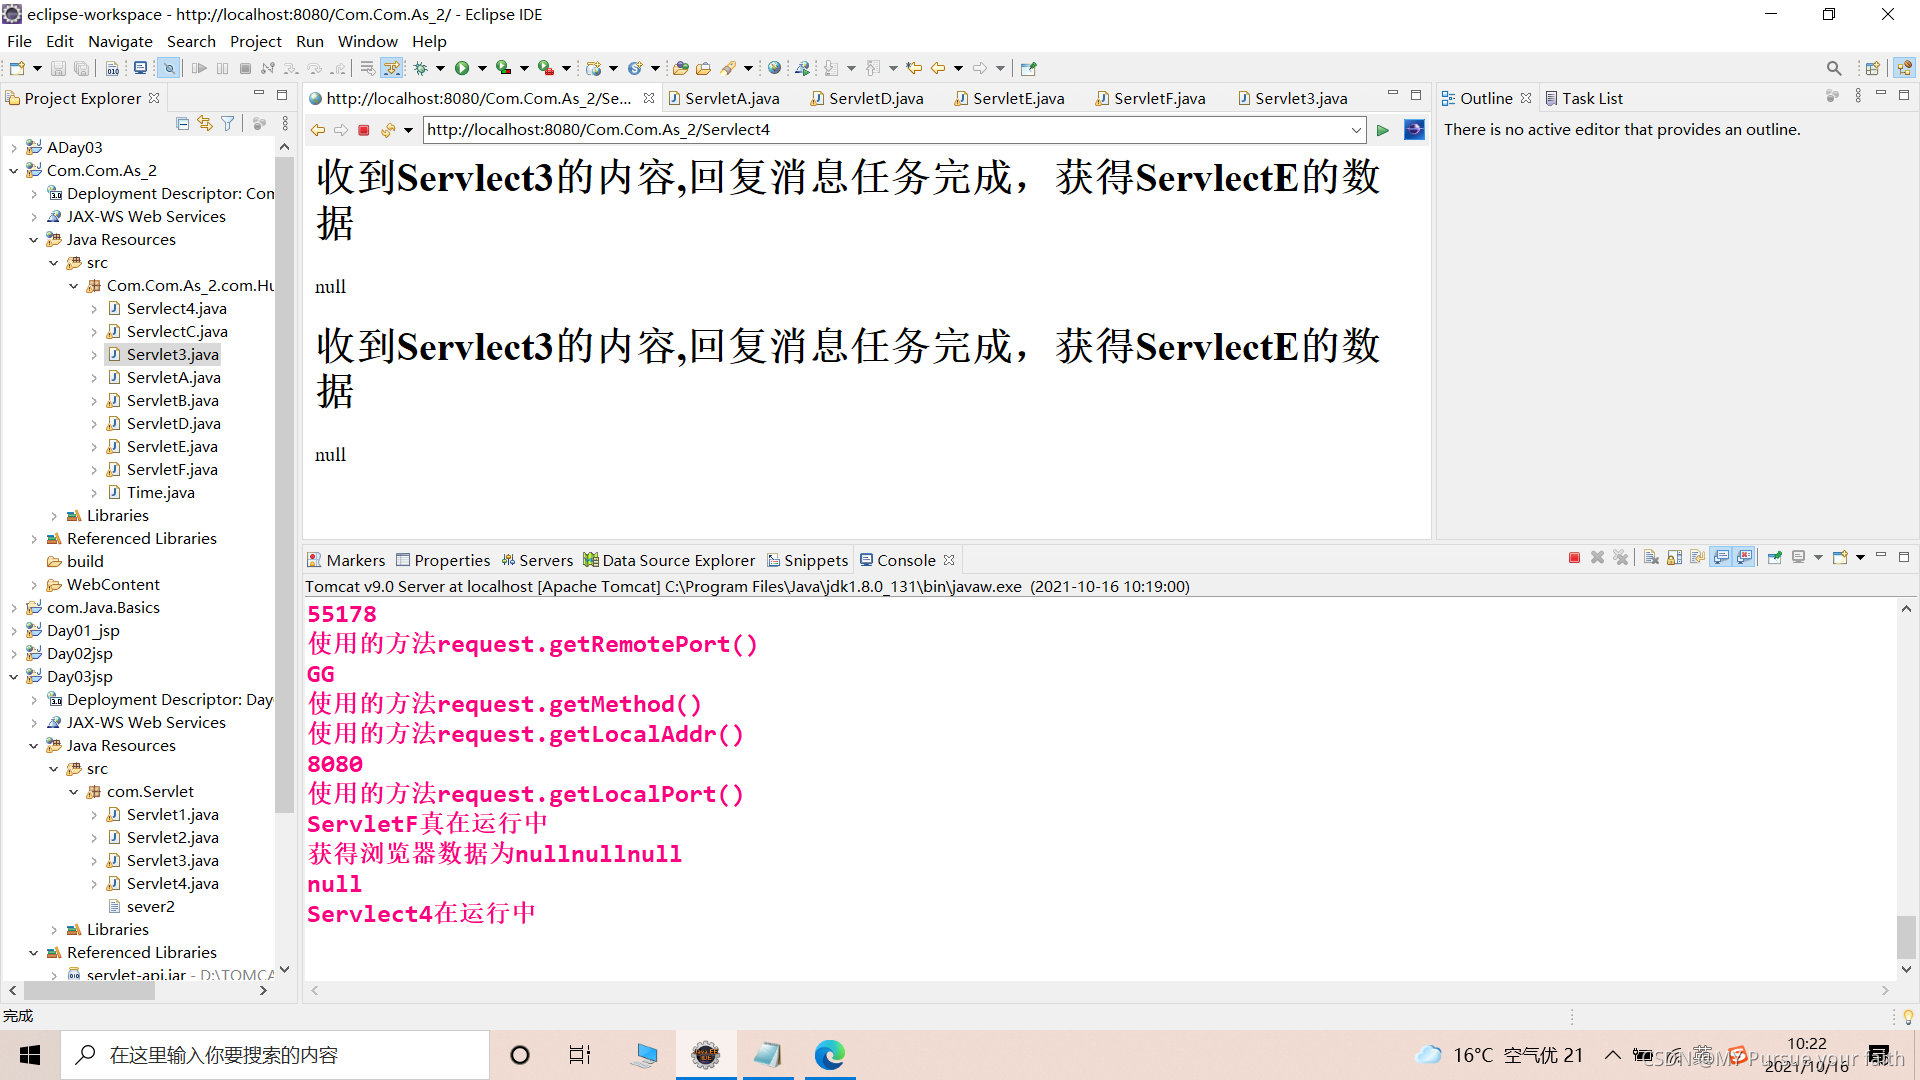Screen dimensions: 1920x1080
Task: Click the console vertical scrollbar thumb
Action: (x=1906, y=937)
